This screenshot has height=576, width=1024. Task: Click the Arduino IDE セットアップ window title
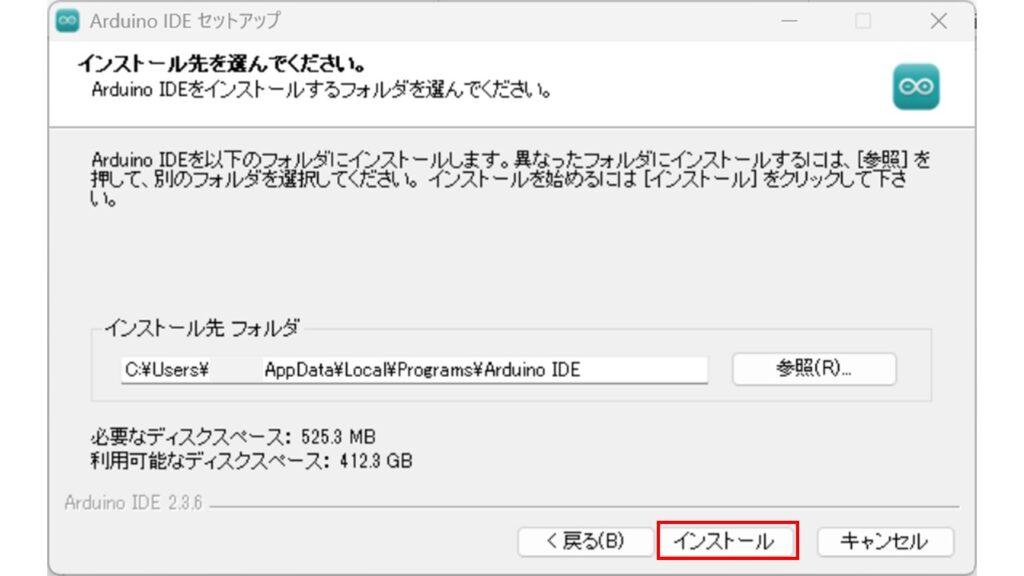185,20
